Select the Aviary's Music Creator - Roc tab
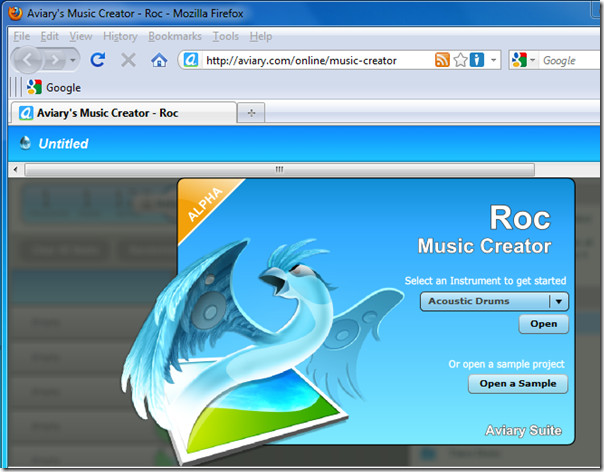Screen dimensions: 604x472 pyautogui.click(x=123, y=113)
